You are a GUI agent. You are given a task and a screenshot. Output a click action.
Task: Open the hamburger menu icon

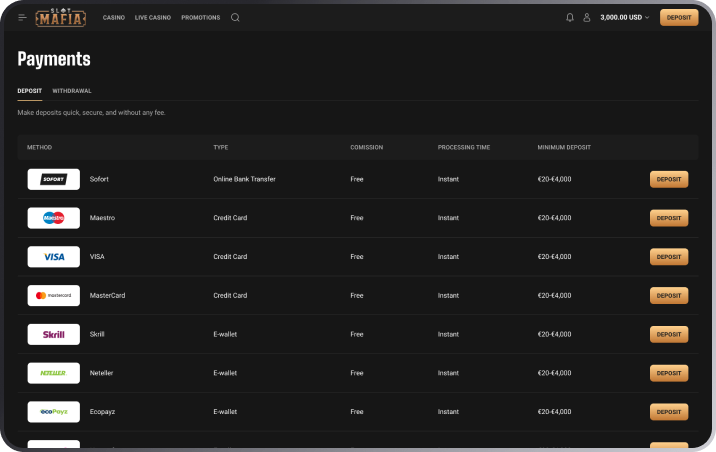[22, 17]
